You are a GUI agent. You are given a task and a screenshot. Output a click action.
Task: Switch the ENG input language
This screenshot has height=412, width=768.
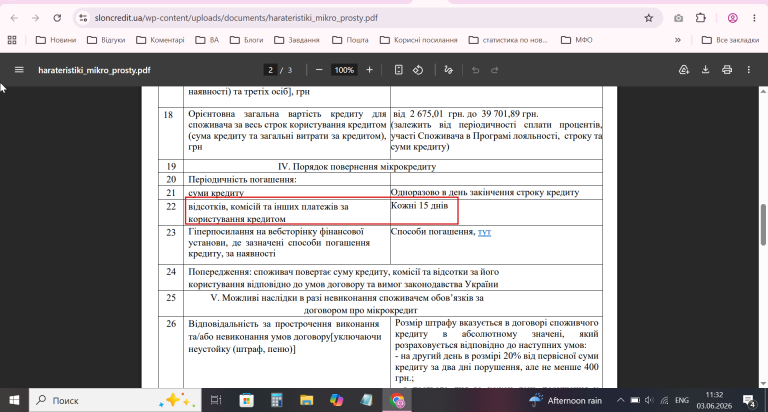[x=681, y=400]
